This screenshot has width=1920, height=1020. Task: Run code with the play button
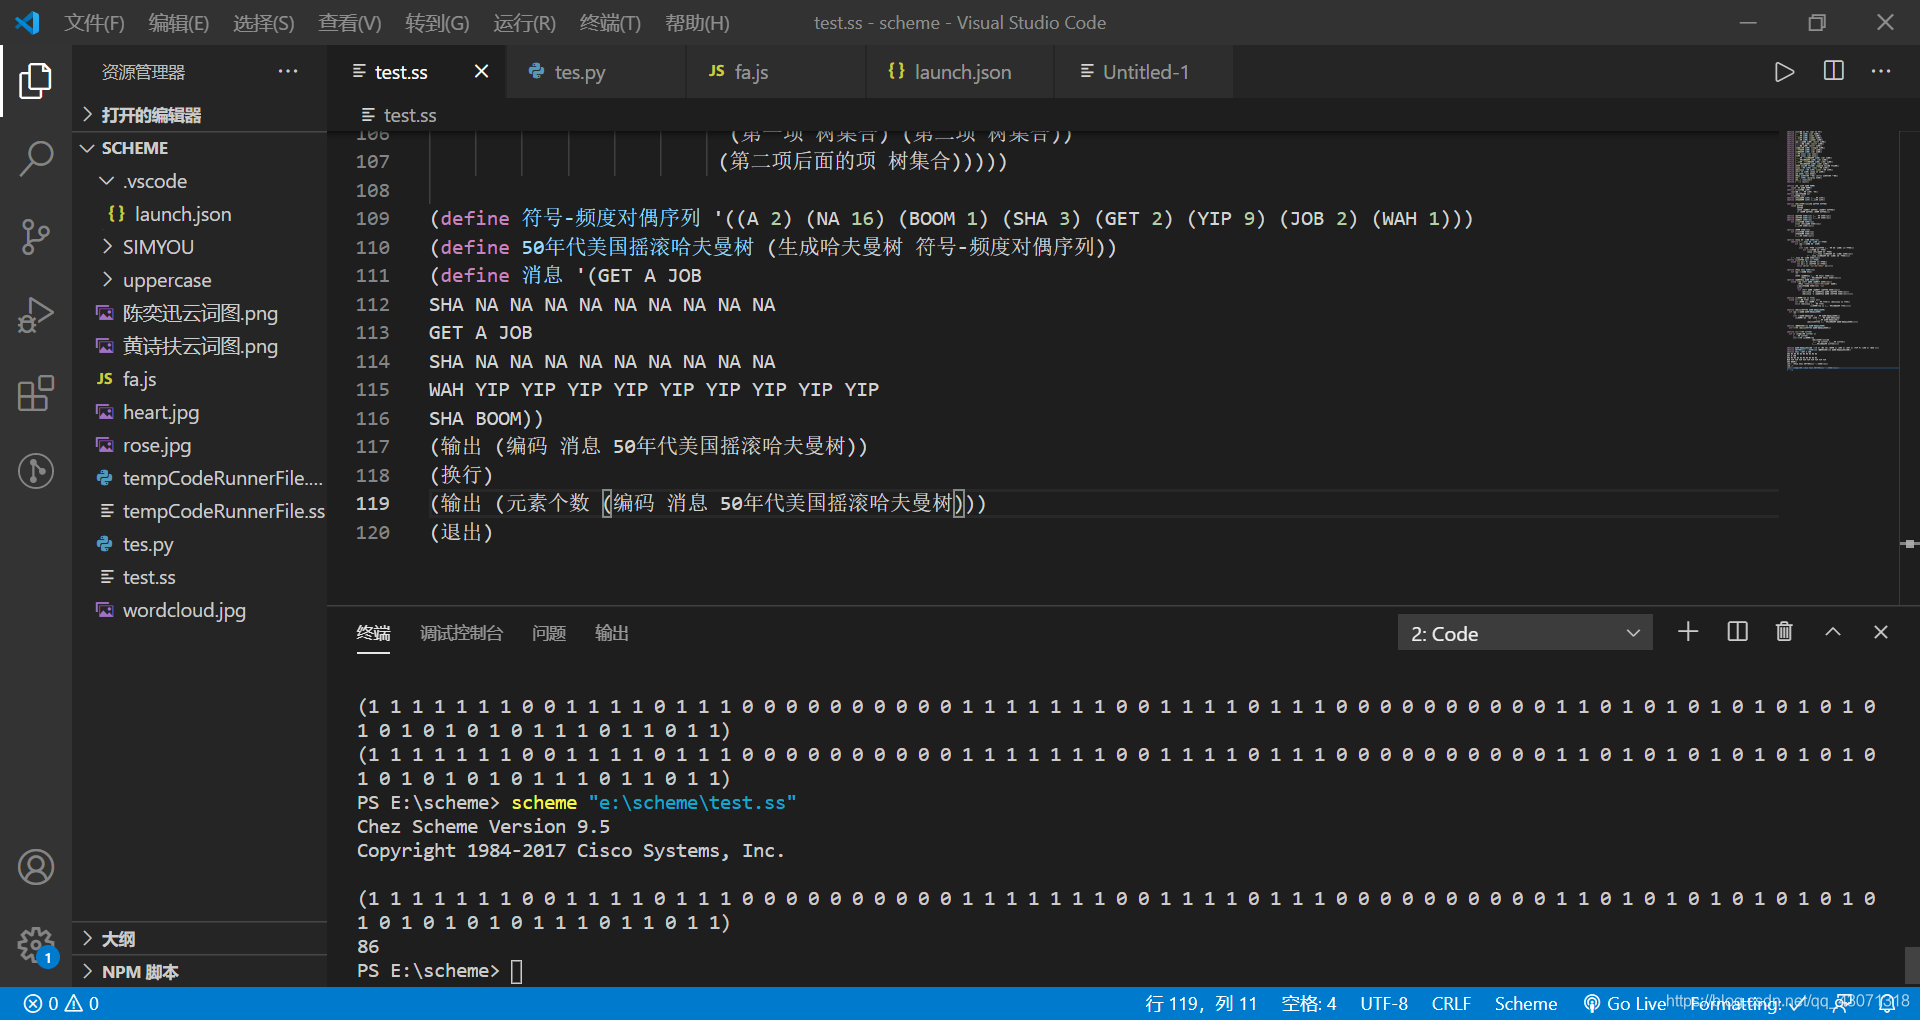pos(1784,72)
